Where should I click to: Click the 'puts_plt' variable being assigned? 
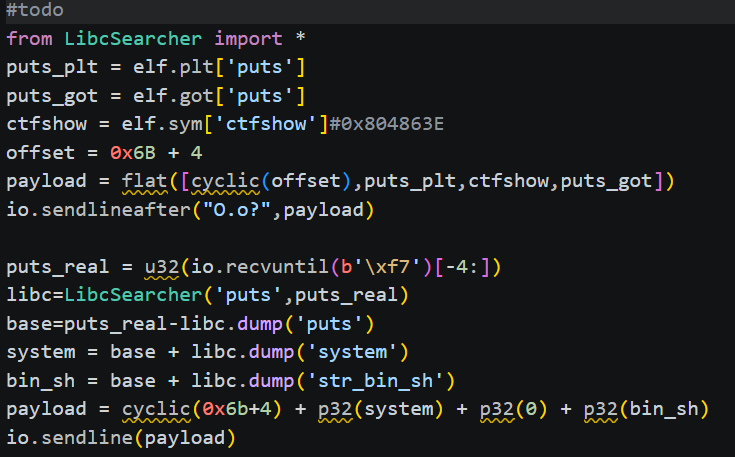point(52,67)
